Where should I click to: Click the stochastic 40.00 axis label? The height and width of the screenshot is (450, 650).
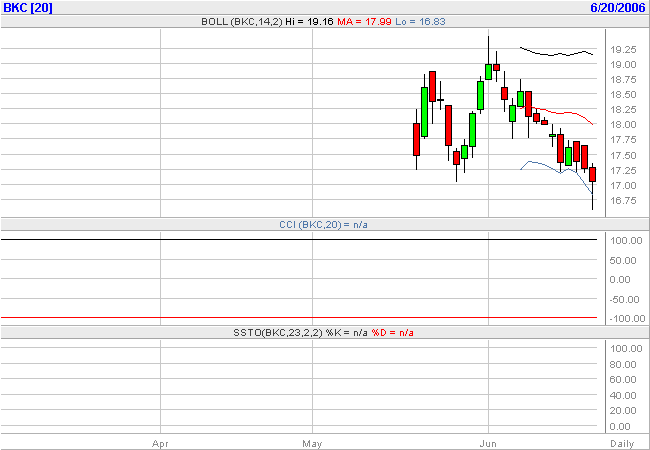coord(623,395)
